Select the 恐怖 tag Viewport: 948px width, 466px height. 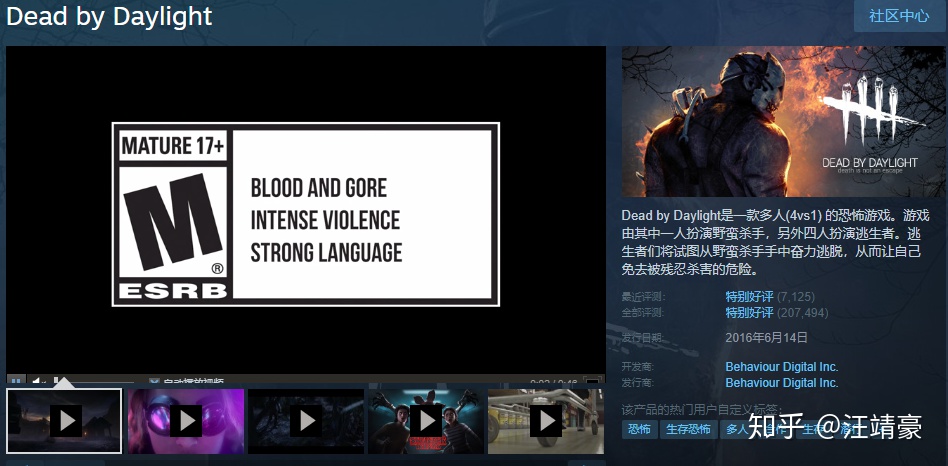click(640, 430)
